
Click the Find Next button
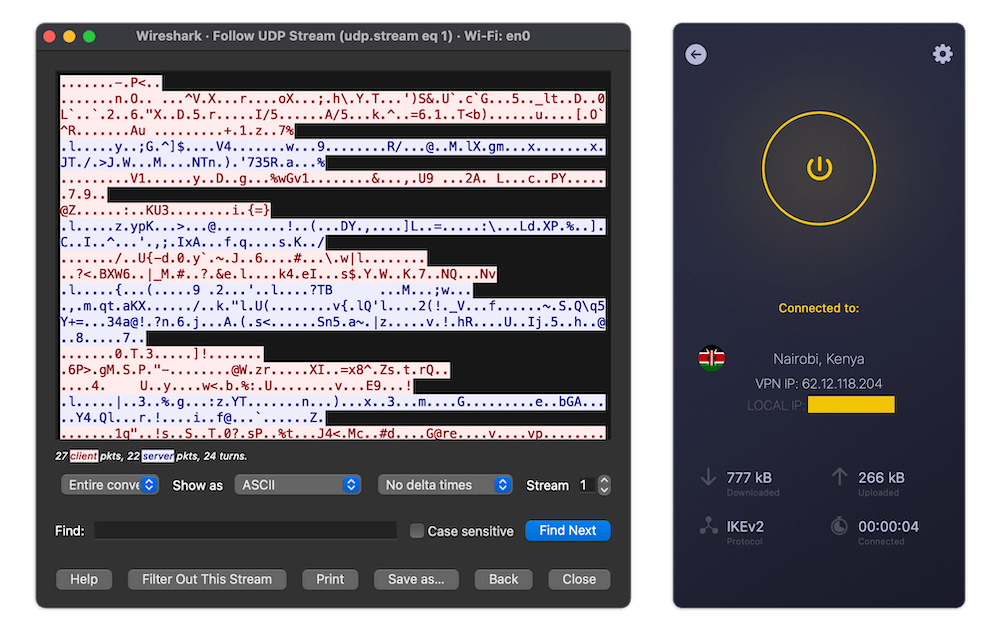click(x=568, y=531)
